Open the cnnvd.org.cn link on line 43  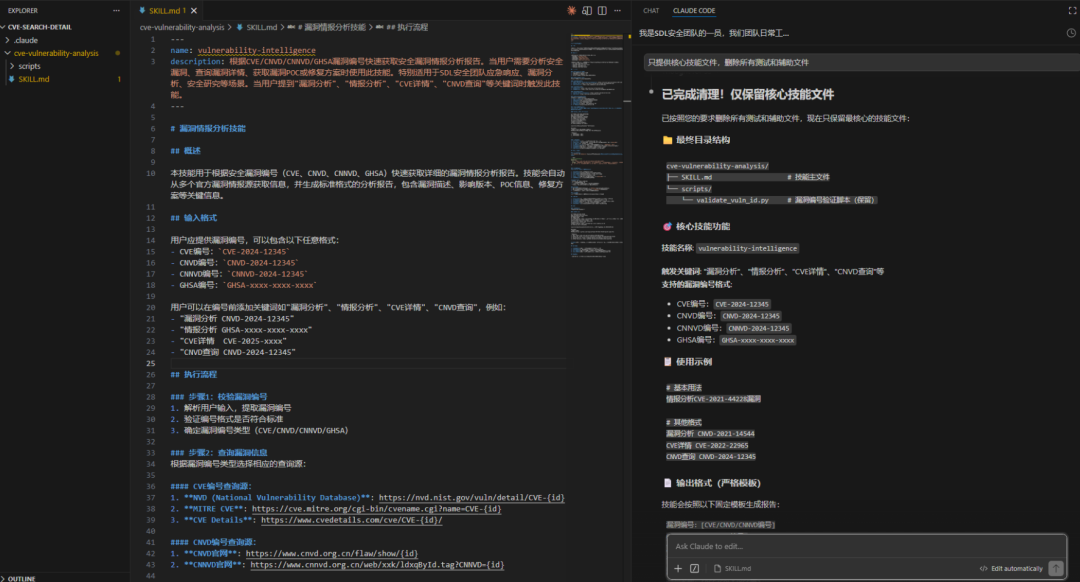377,565
